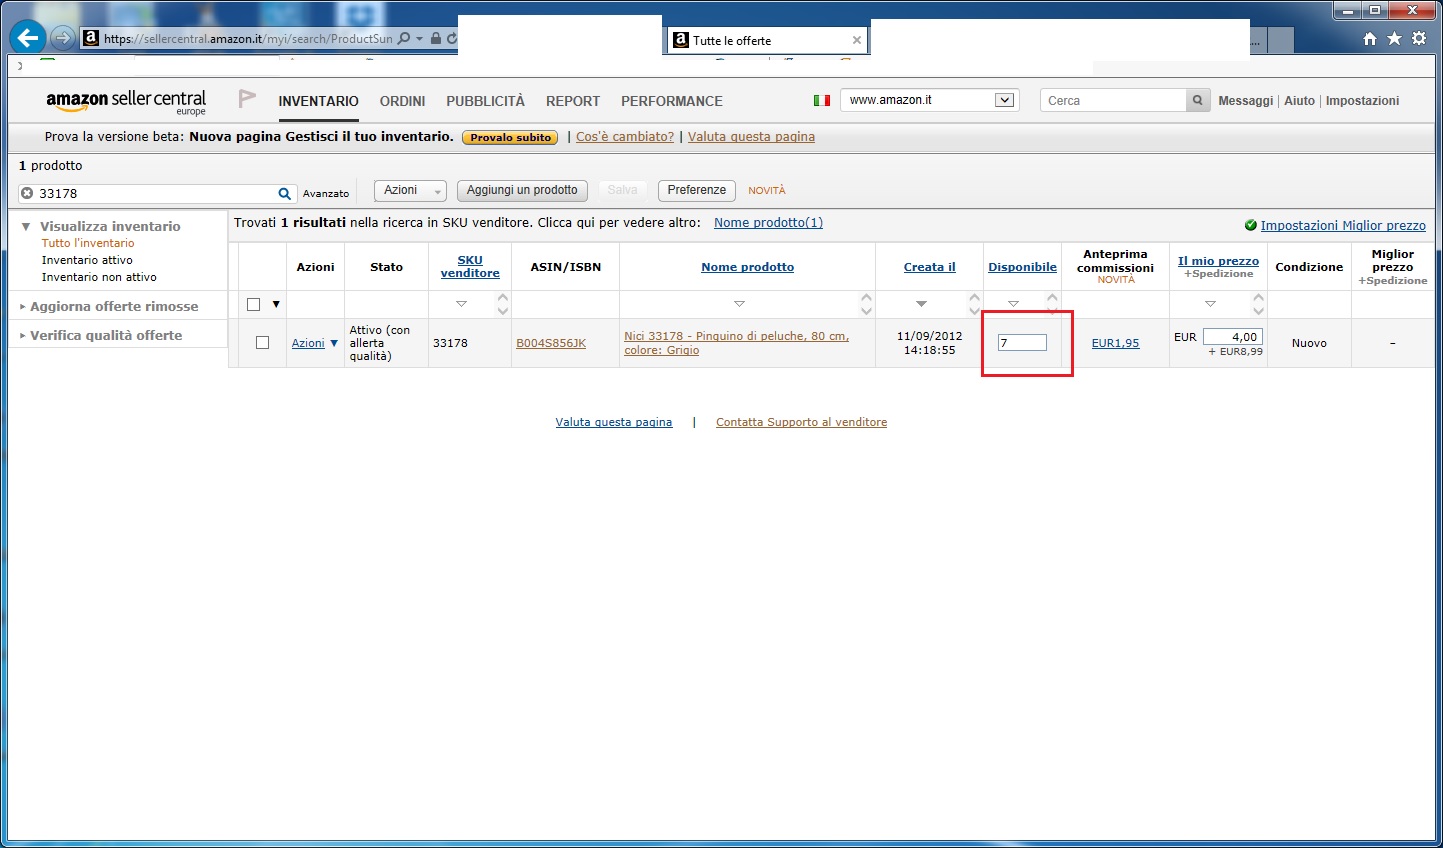Open the row Azioni dropdown for SKU 33178
Viewport: 1443px width, 848px height.
(x=315, y=343)
